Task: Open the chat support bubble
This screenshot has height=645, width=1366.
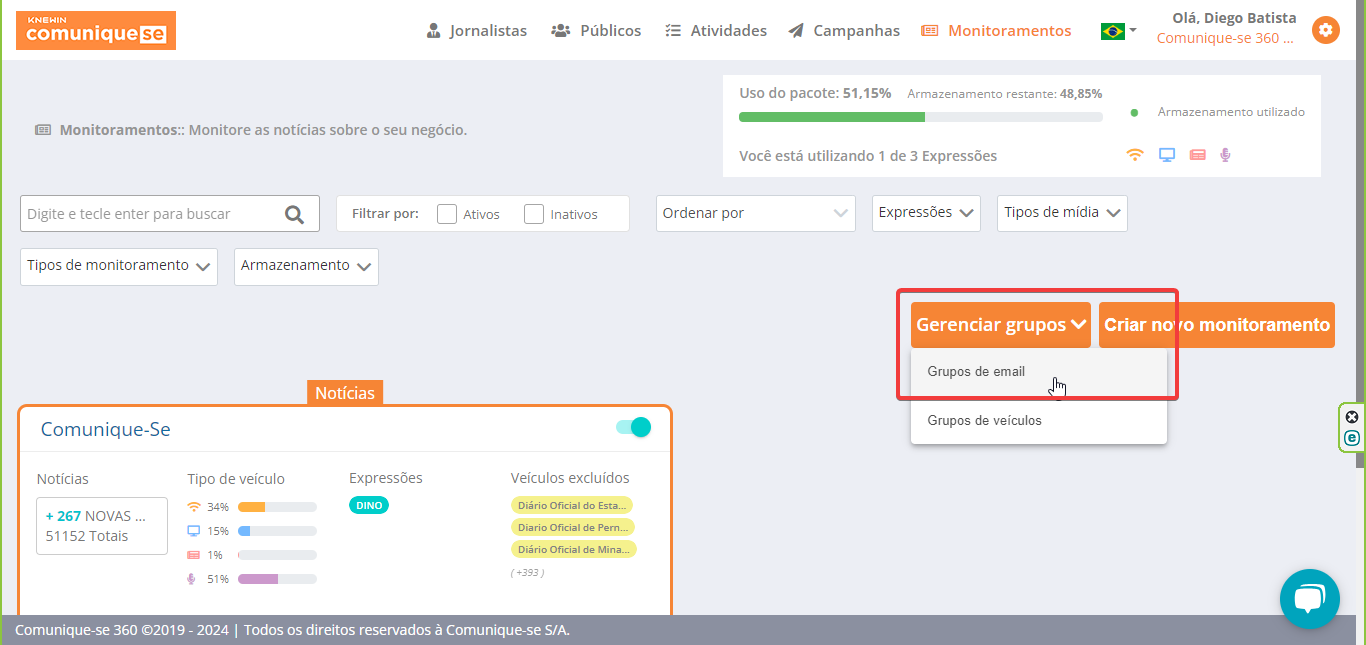Action: click(1309, 599)
